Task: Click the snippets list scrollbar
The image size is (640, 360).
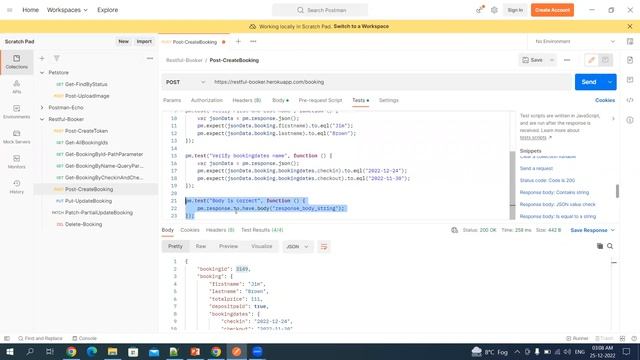Action: (617, 191)
